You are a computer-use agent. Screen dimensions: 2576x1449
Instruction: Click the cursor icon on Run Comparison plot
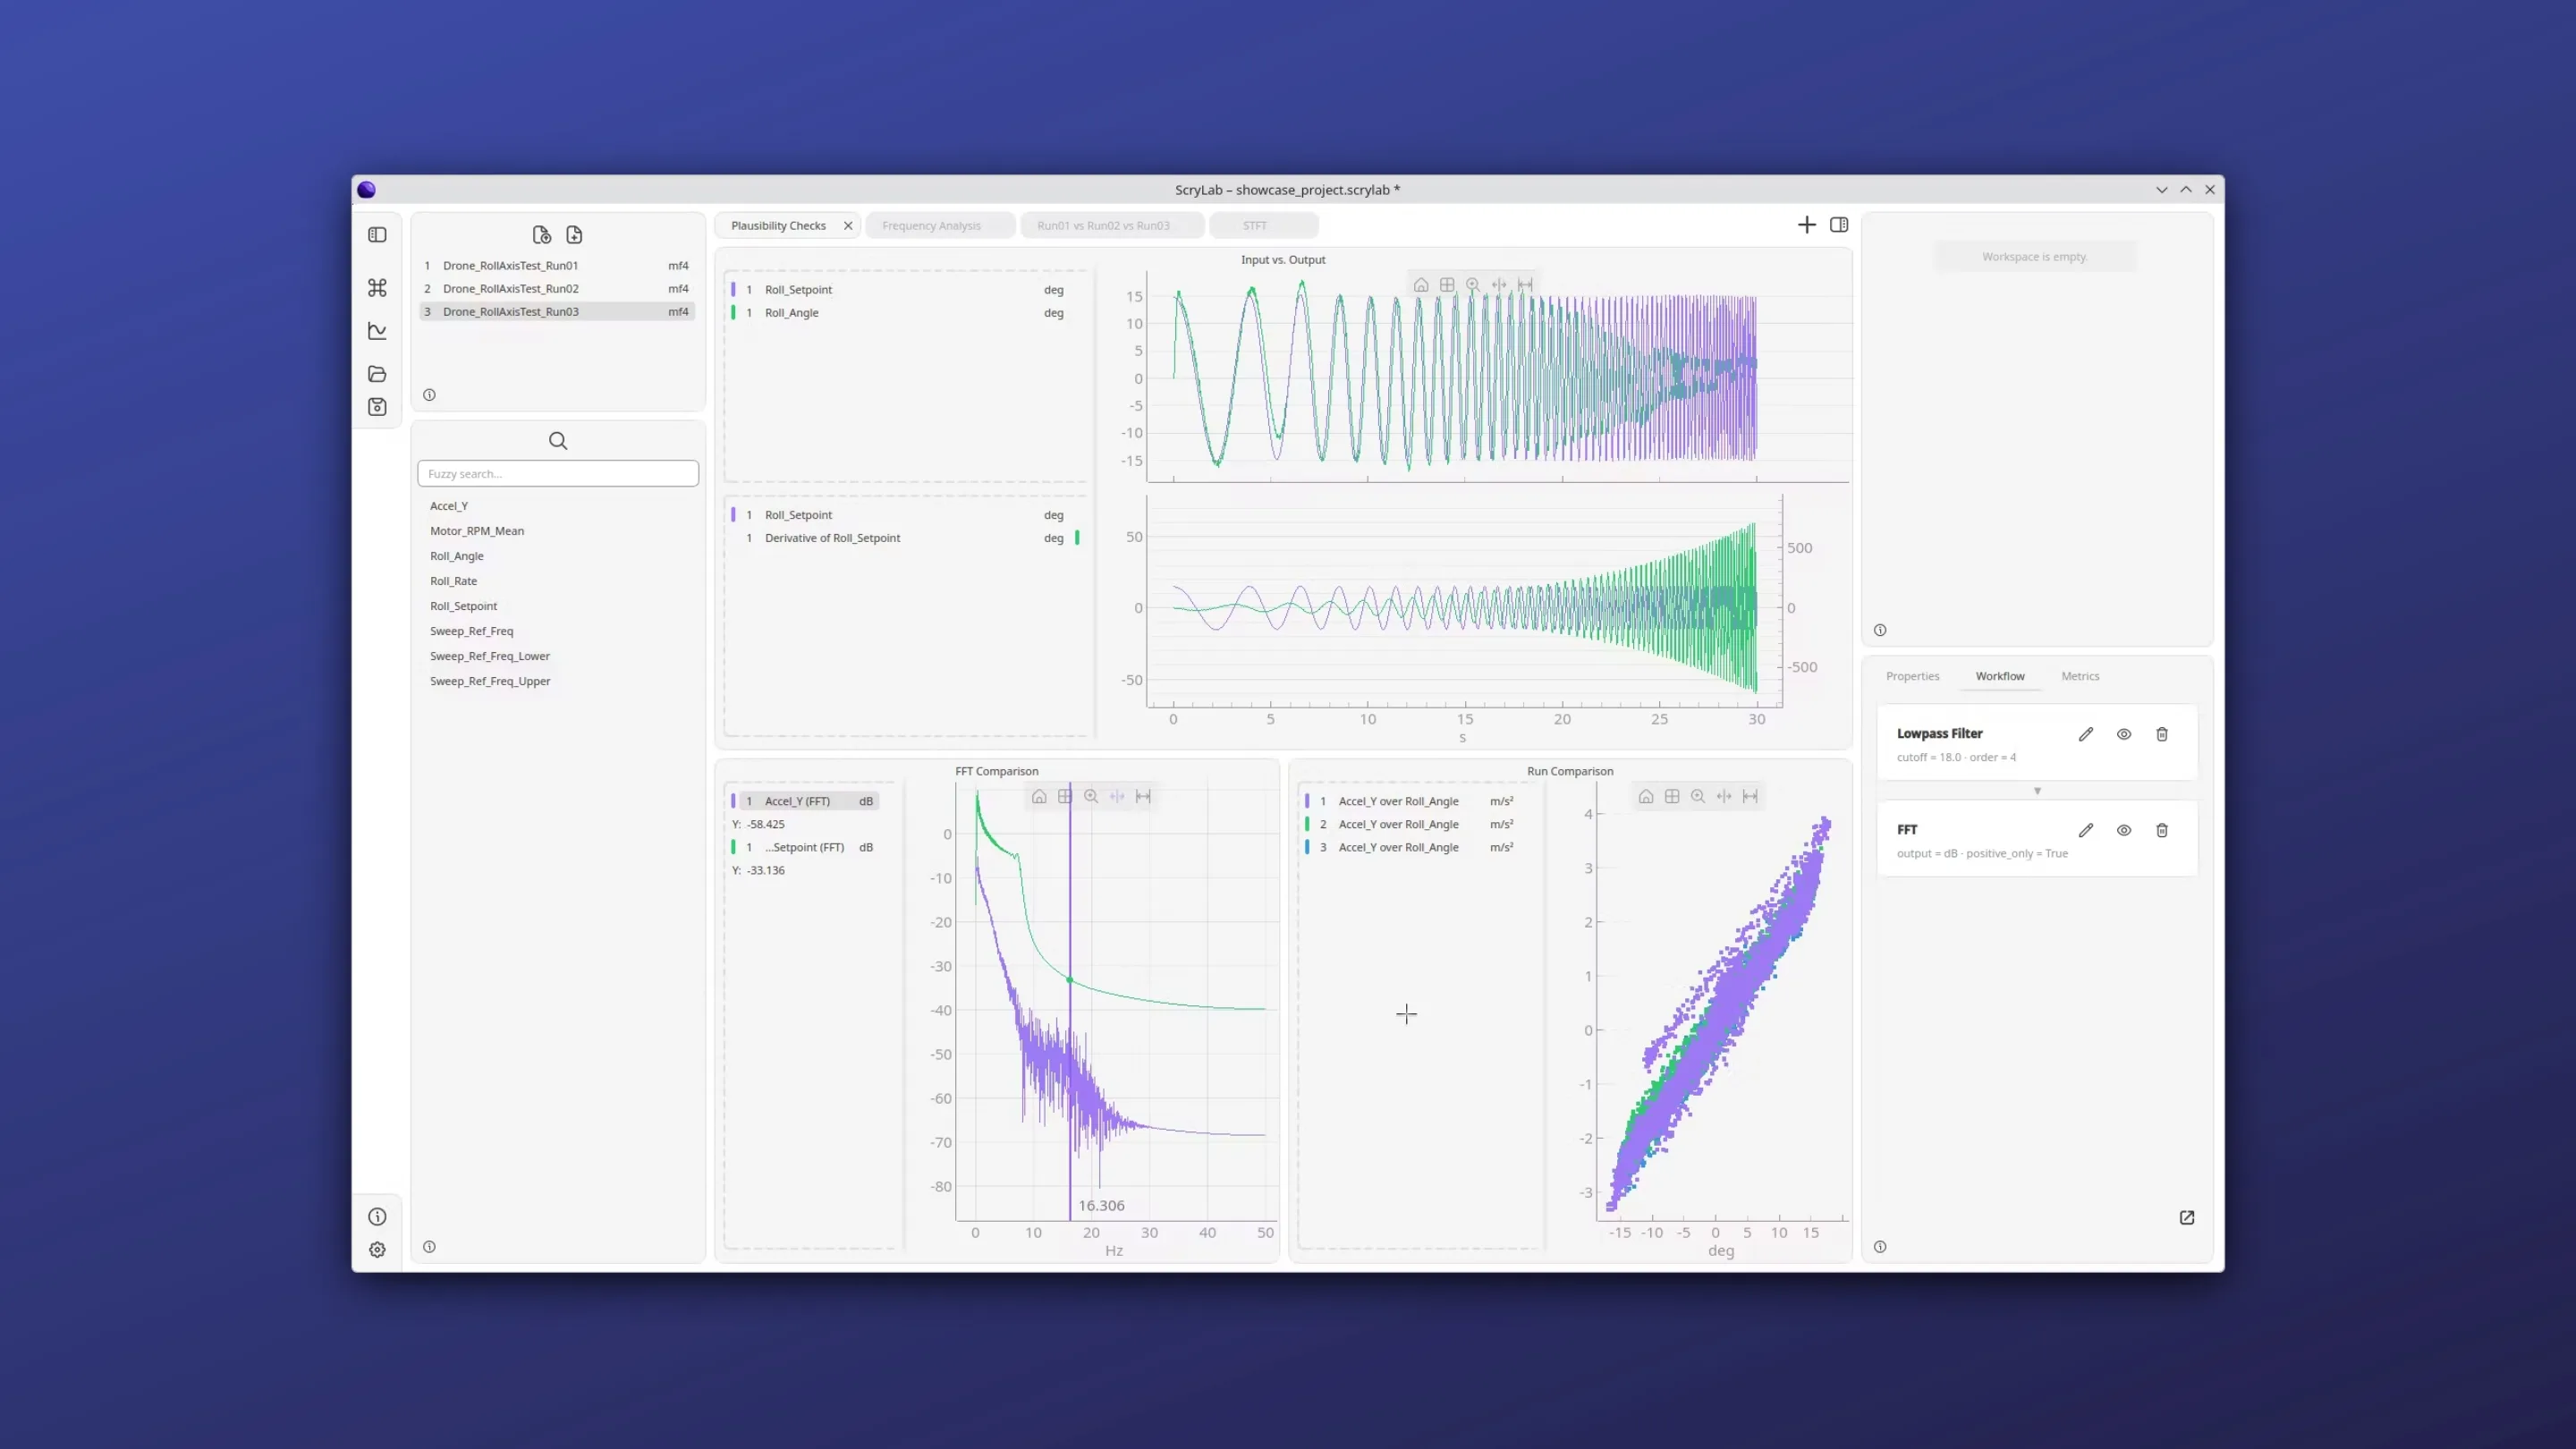click(1724, 797)
